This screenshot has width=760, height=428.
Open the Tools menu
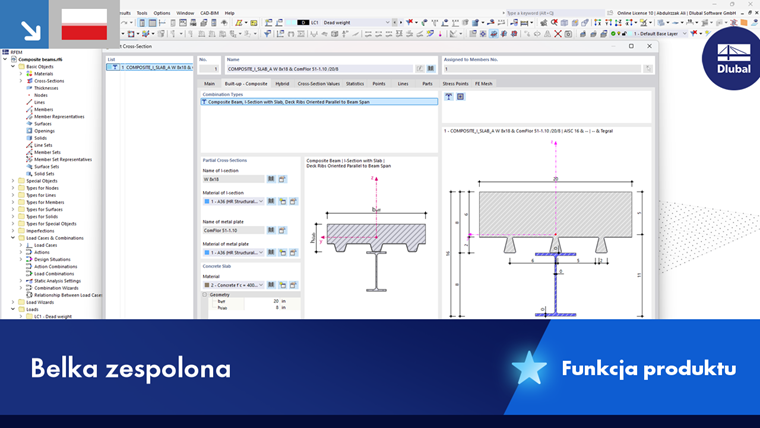point(142,13)
